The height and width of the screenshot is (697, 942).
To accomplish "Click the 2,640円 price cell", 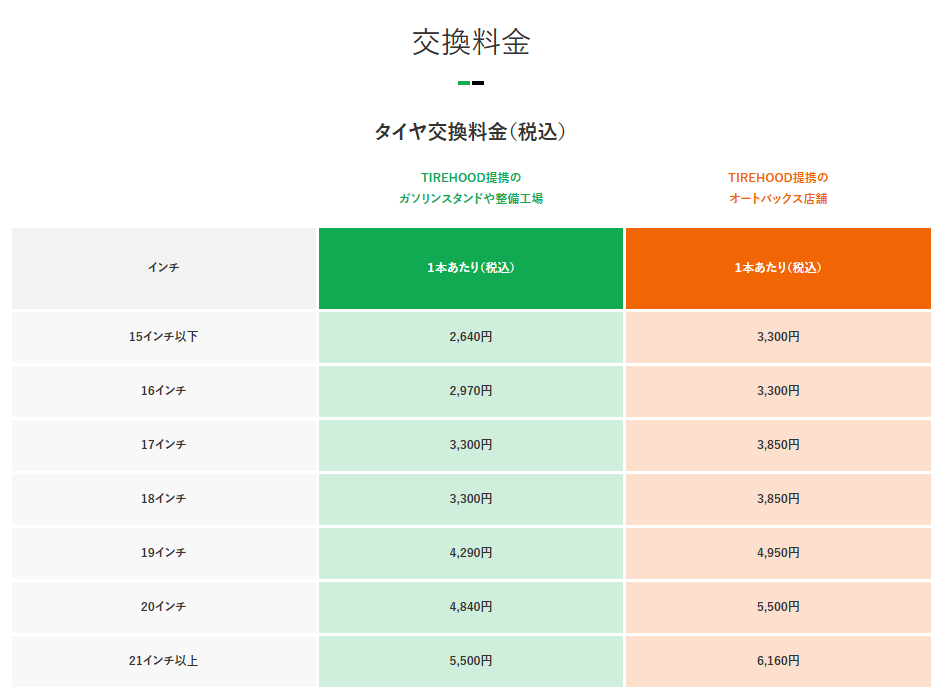I will [470, 337].
